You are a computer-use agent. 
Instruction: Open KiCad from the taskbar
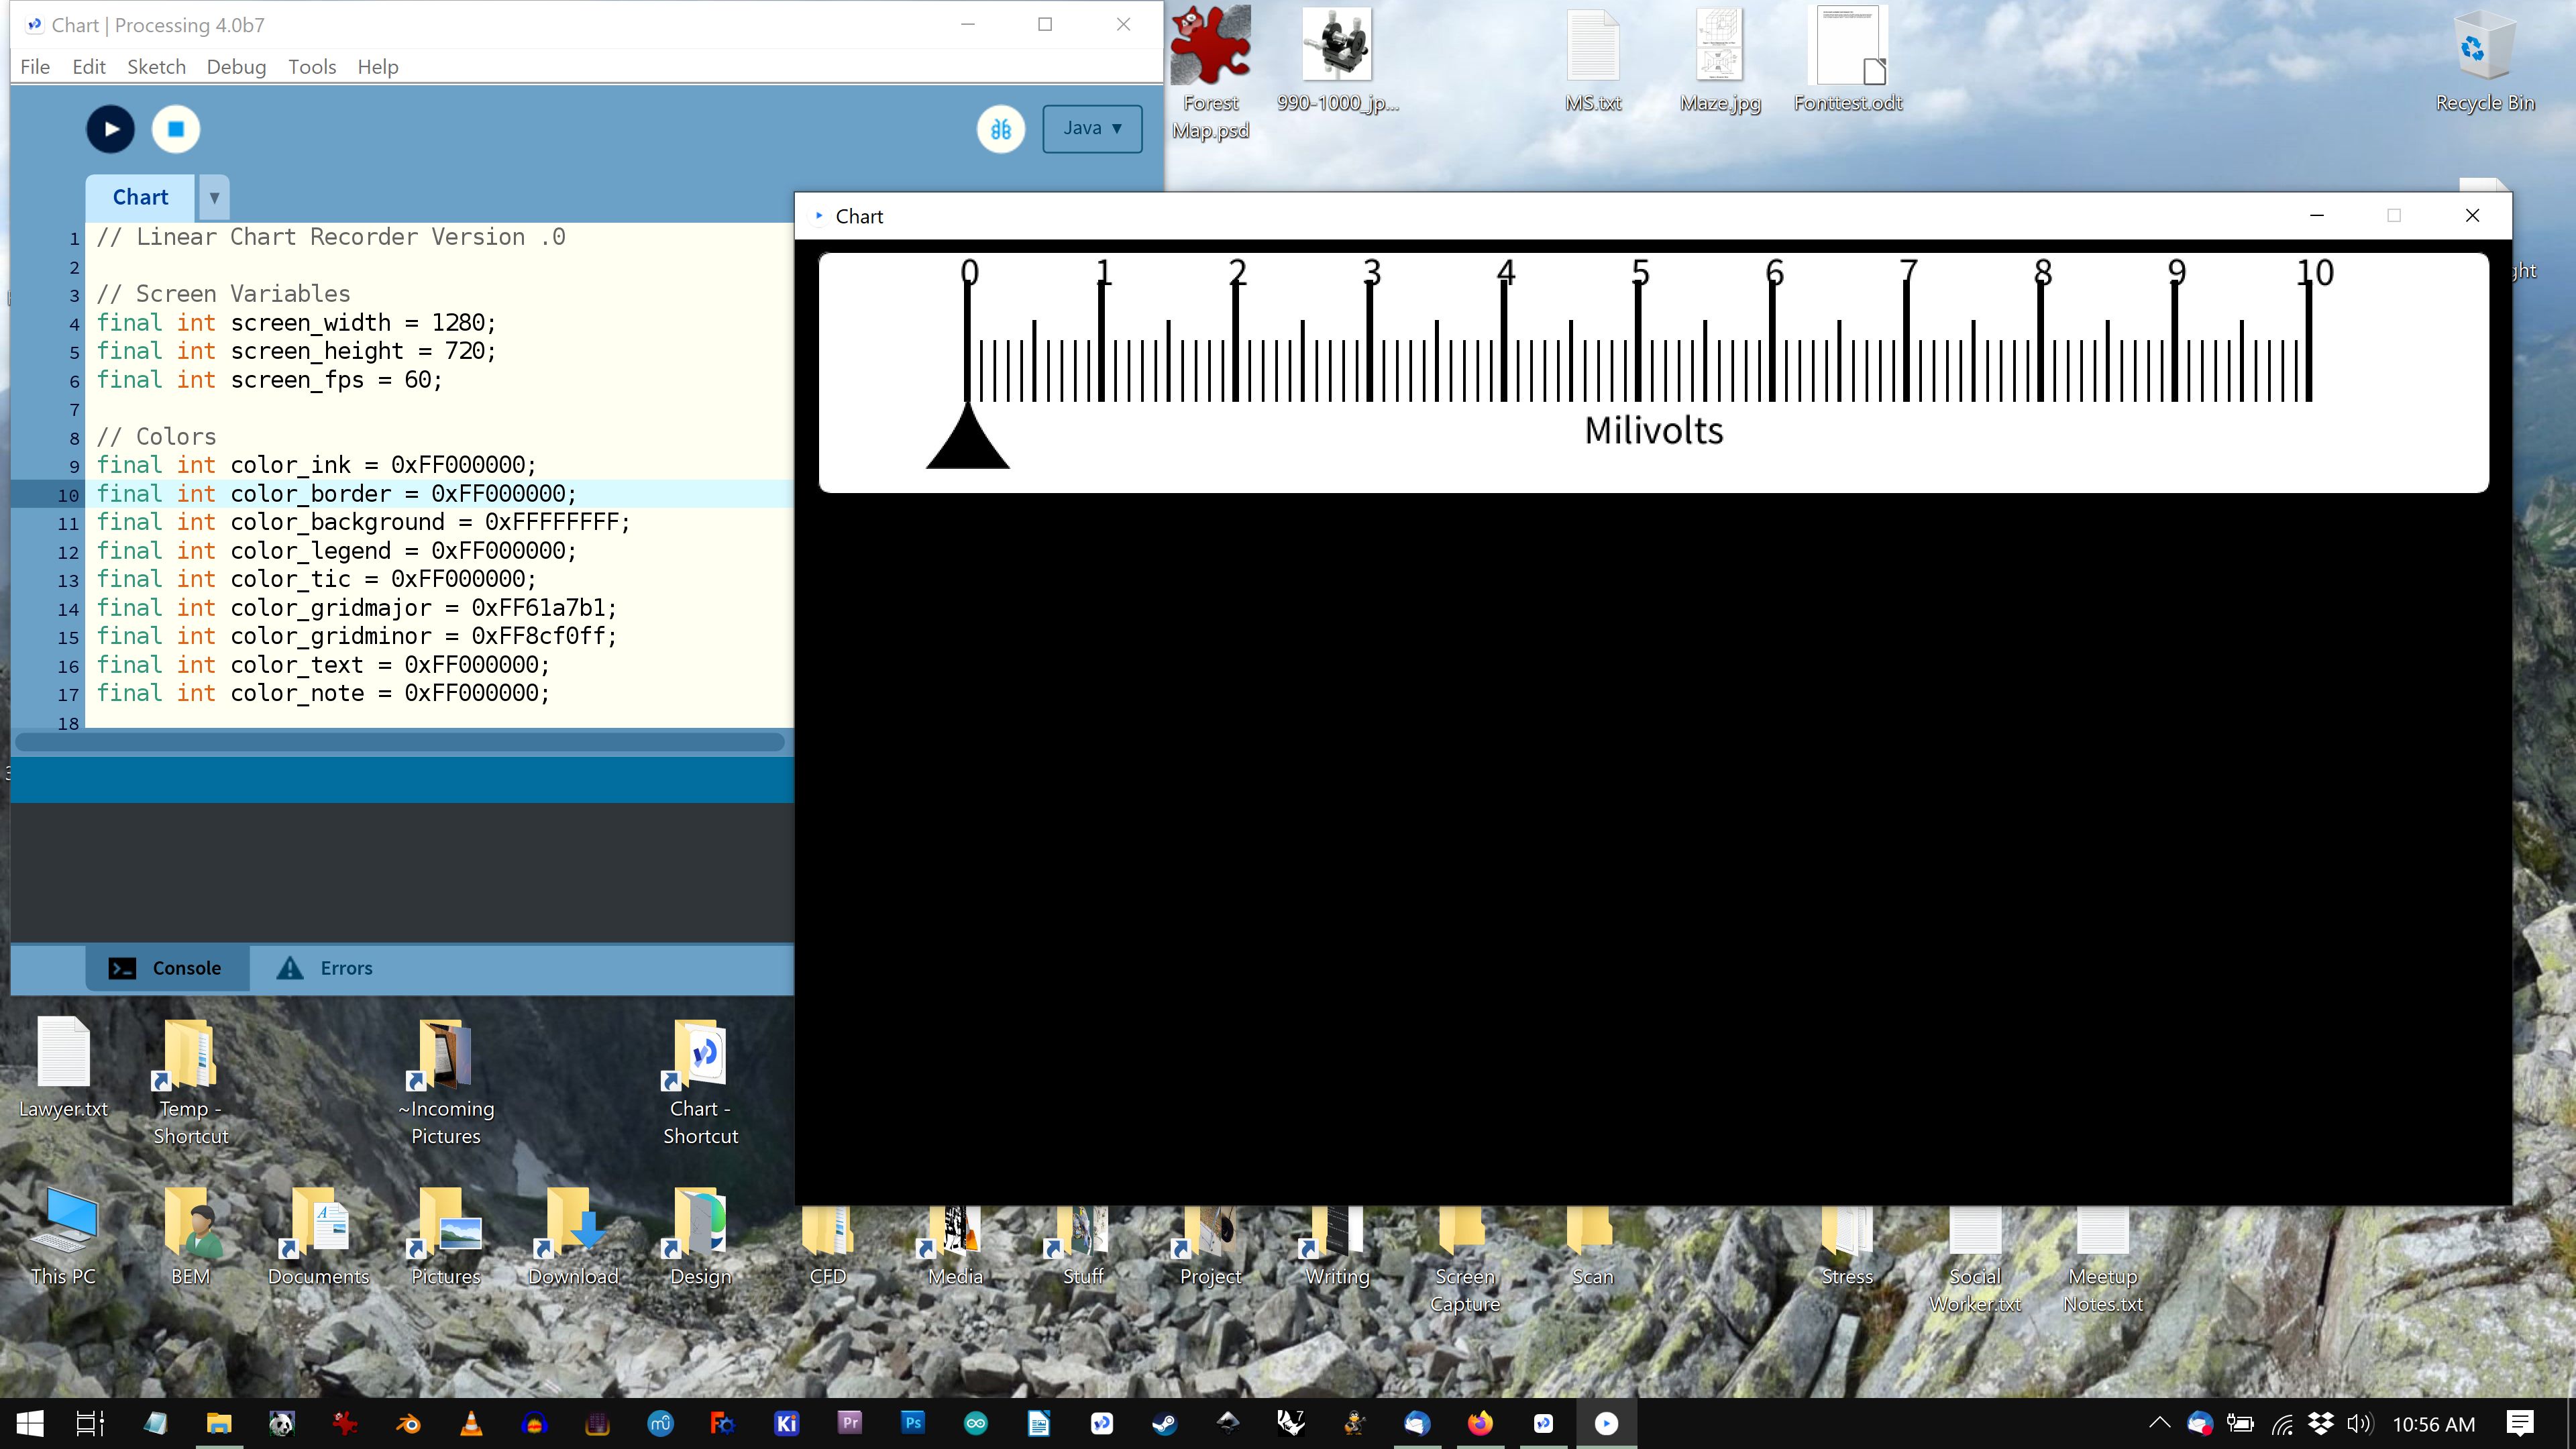click(x=786, y=1423)
